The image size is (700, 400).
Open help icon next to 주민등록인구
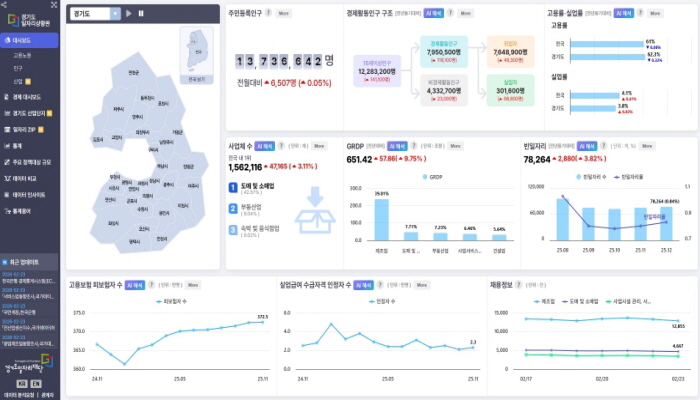tap(270, 14)
